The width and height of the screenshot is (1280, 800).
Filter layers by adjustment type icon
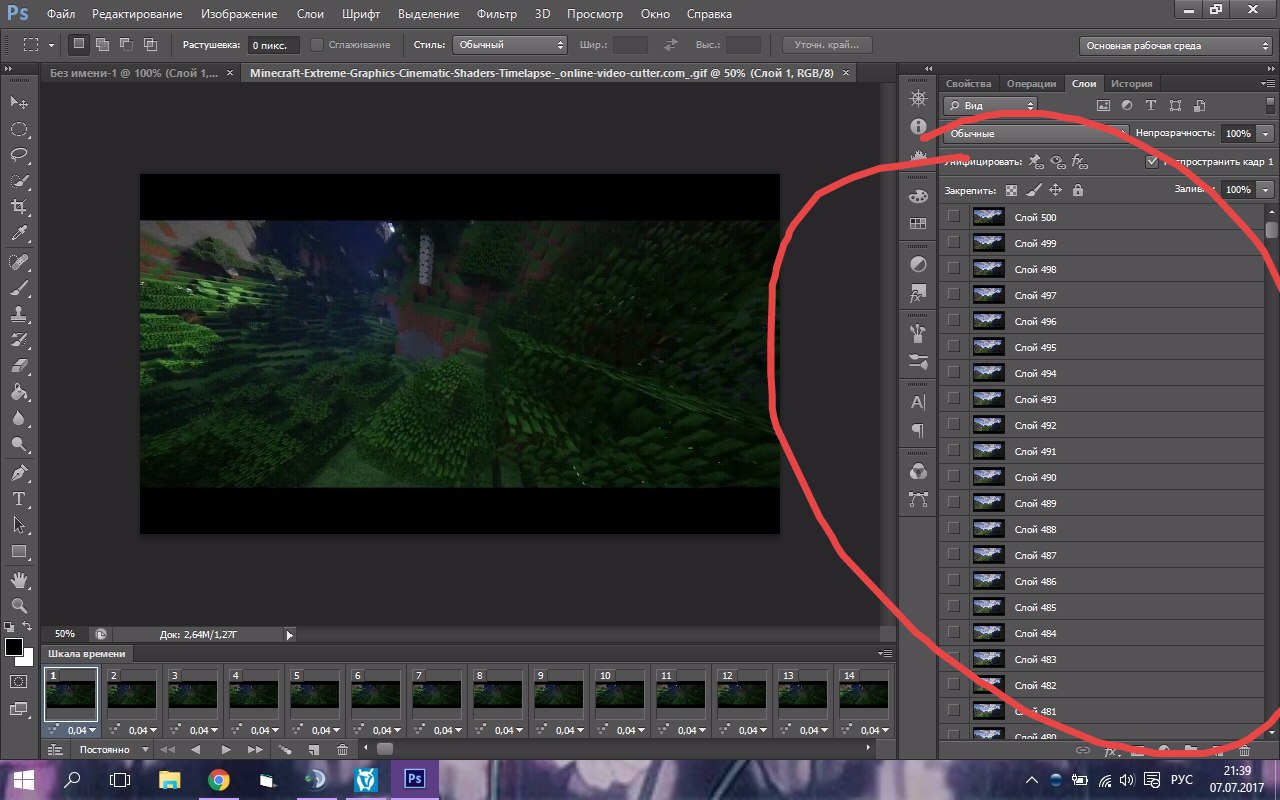coord(1127,105)
